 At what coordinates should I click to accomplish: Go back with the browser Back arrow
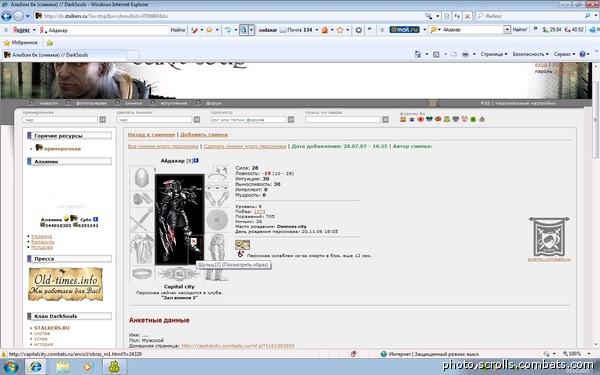pyautogui.click(x=6, y=16)
